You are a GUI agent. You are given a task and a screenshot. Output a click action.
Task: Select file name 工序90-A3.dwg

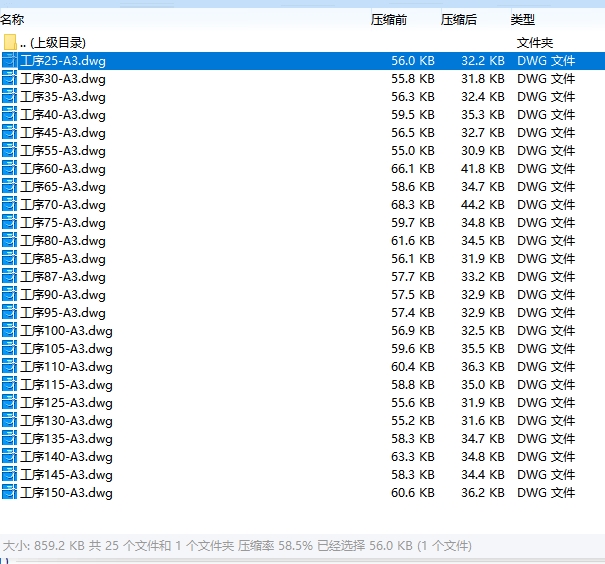click(x=63, y=295)
